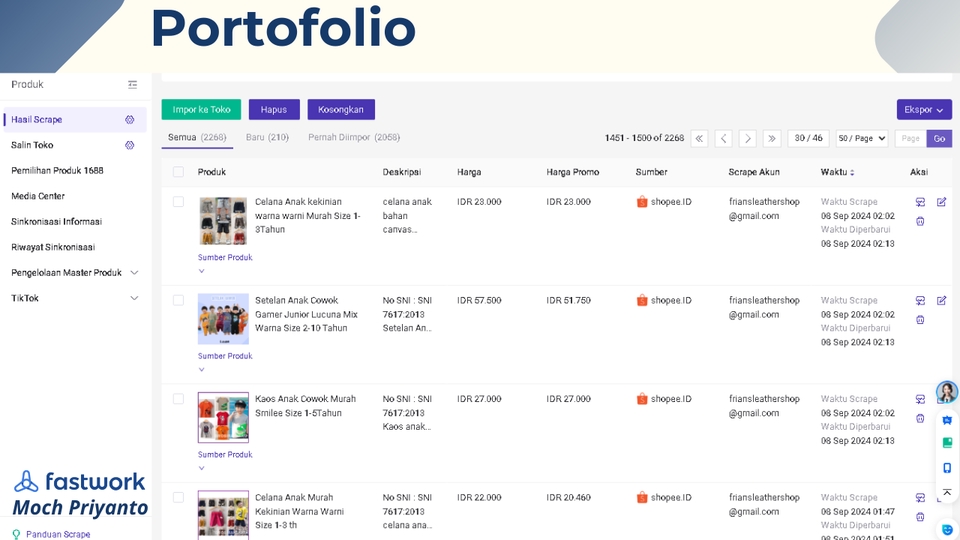960x540 pixels.
Task: Click the Panduan Scrape lightbulb icon
Action: point(16,534)
